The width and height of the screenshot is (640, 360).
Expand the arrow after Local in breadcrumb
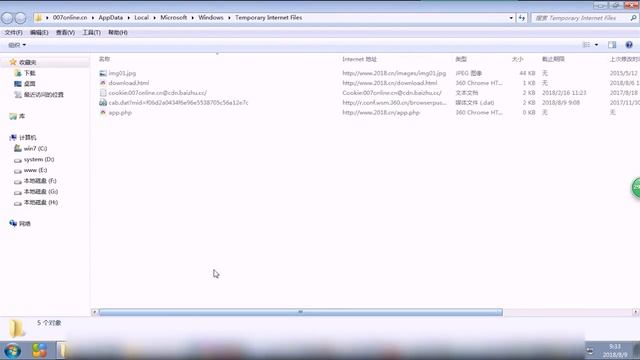point(155,18)
